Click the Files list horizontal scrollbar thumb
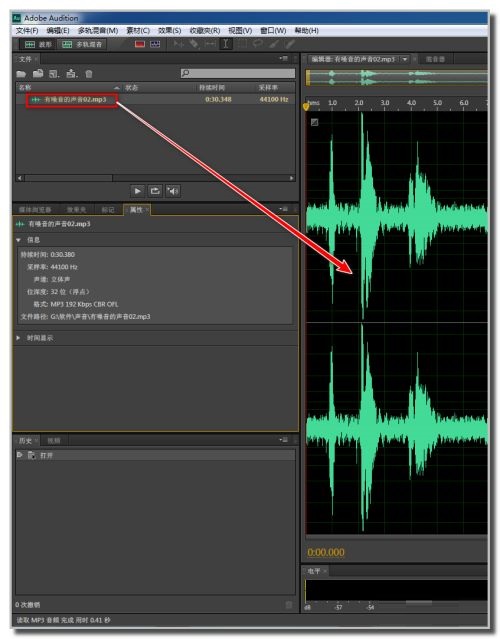 68,178
